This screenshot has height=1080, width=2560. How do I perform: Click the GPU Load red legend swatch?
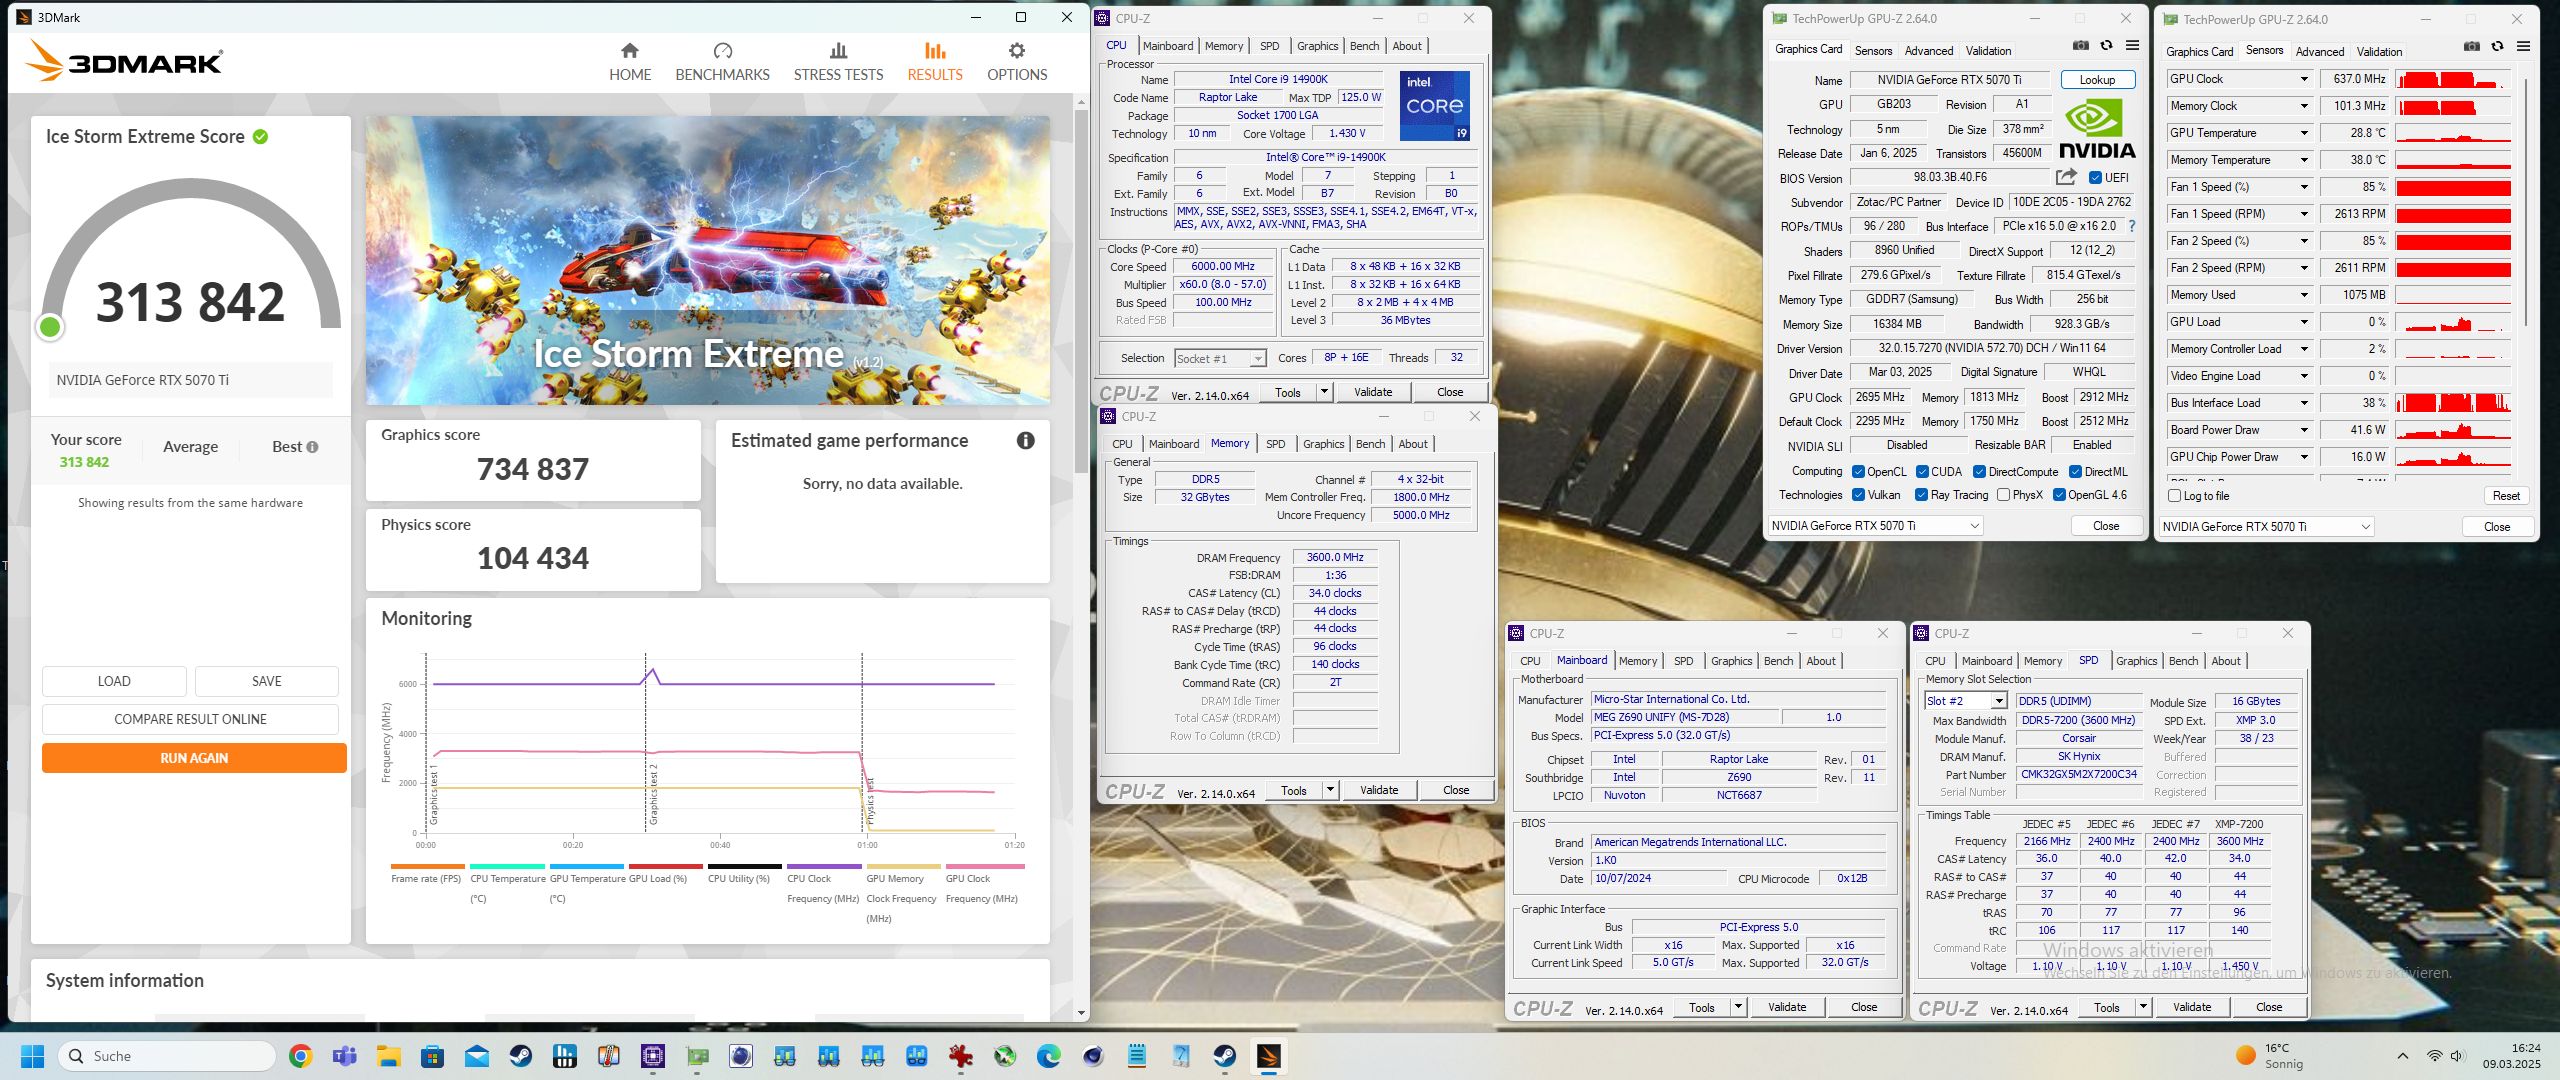(666, 867)
